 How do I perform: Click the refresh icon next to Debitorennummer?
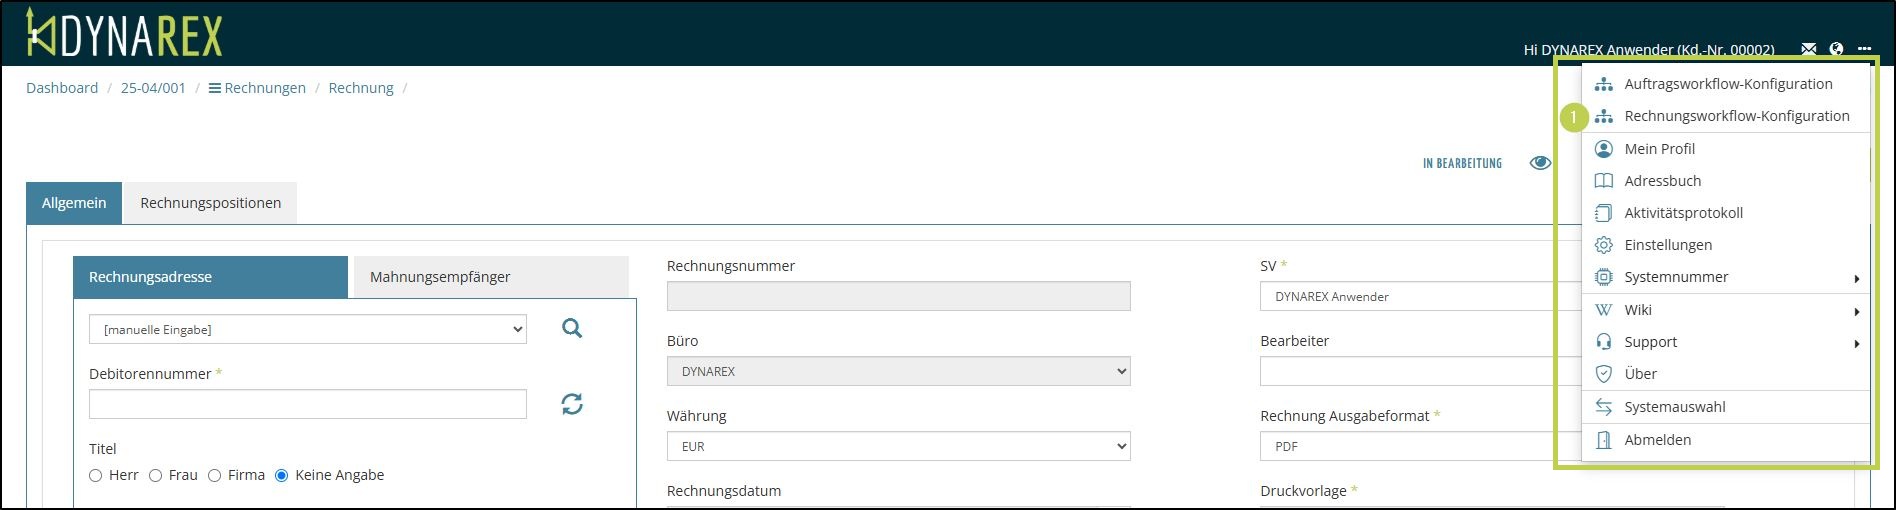click(572, 404)
